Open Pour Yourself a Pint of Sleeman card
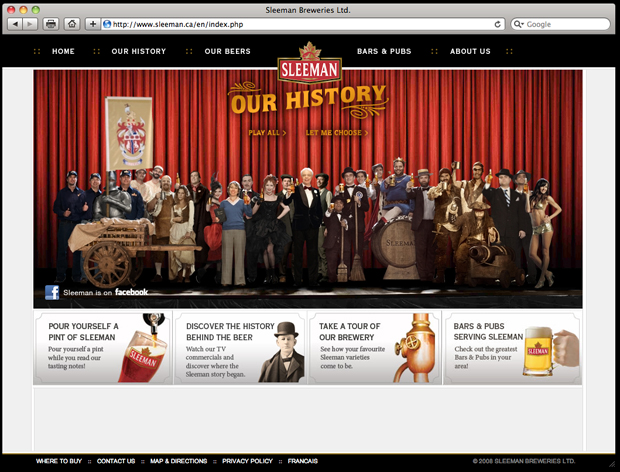 (x=103, y=348)
